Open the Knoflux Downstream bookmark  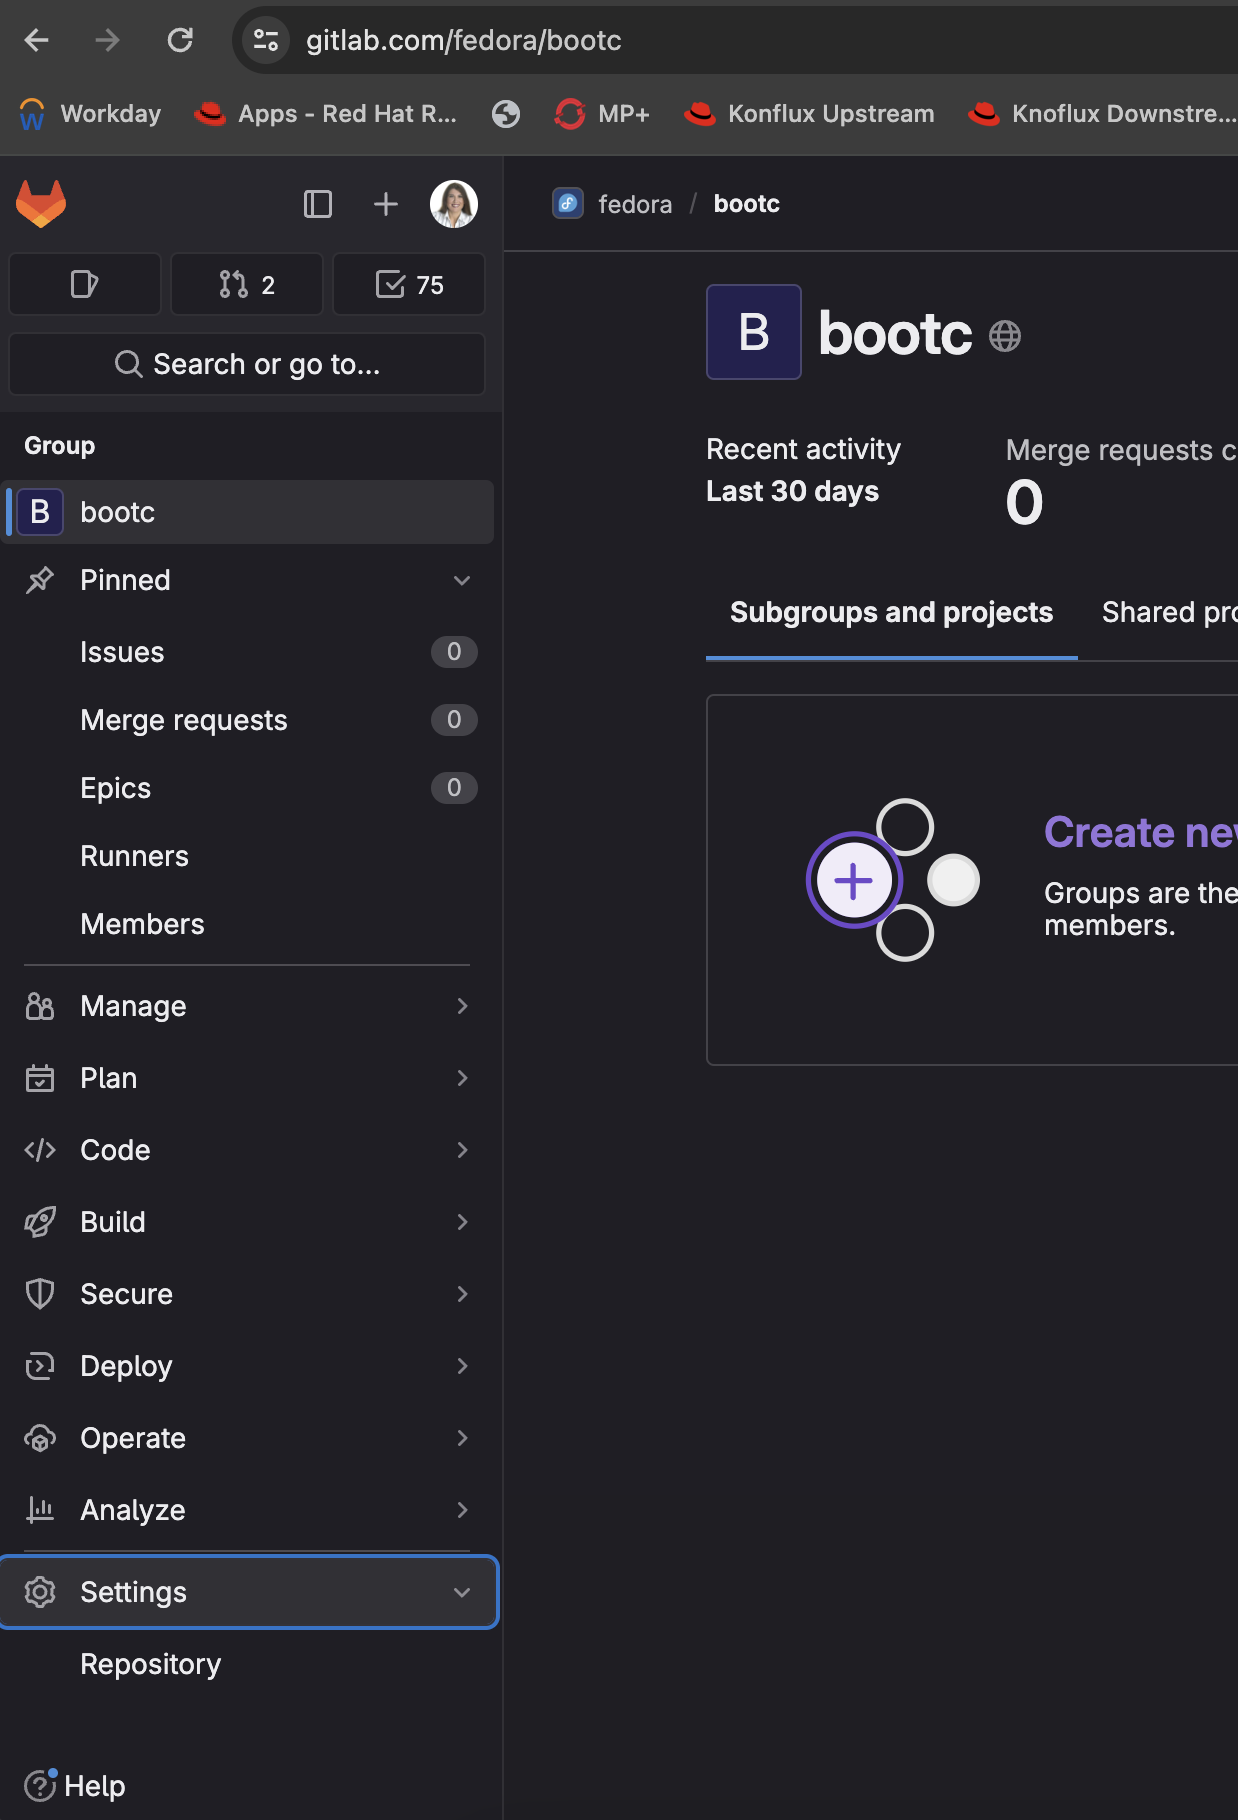[x=1102, y=114]
